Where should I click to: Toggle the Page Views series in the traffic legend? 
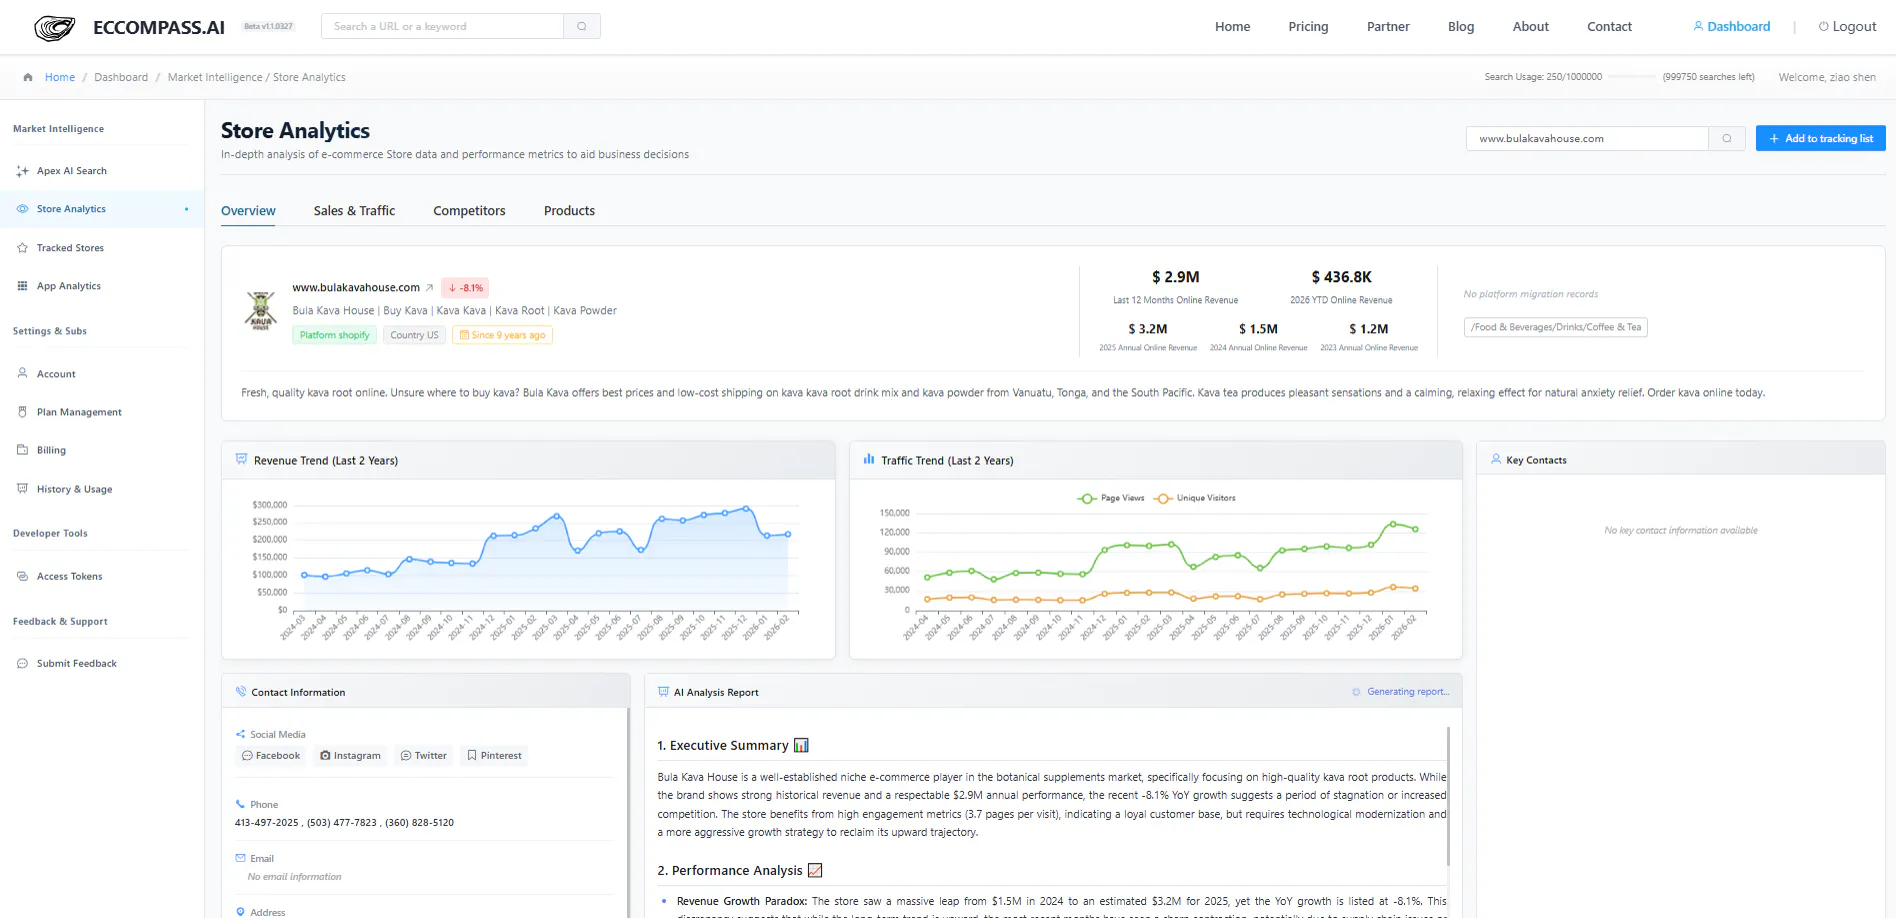[x=1111, y=498]
